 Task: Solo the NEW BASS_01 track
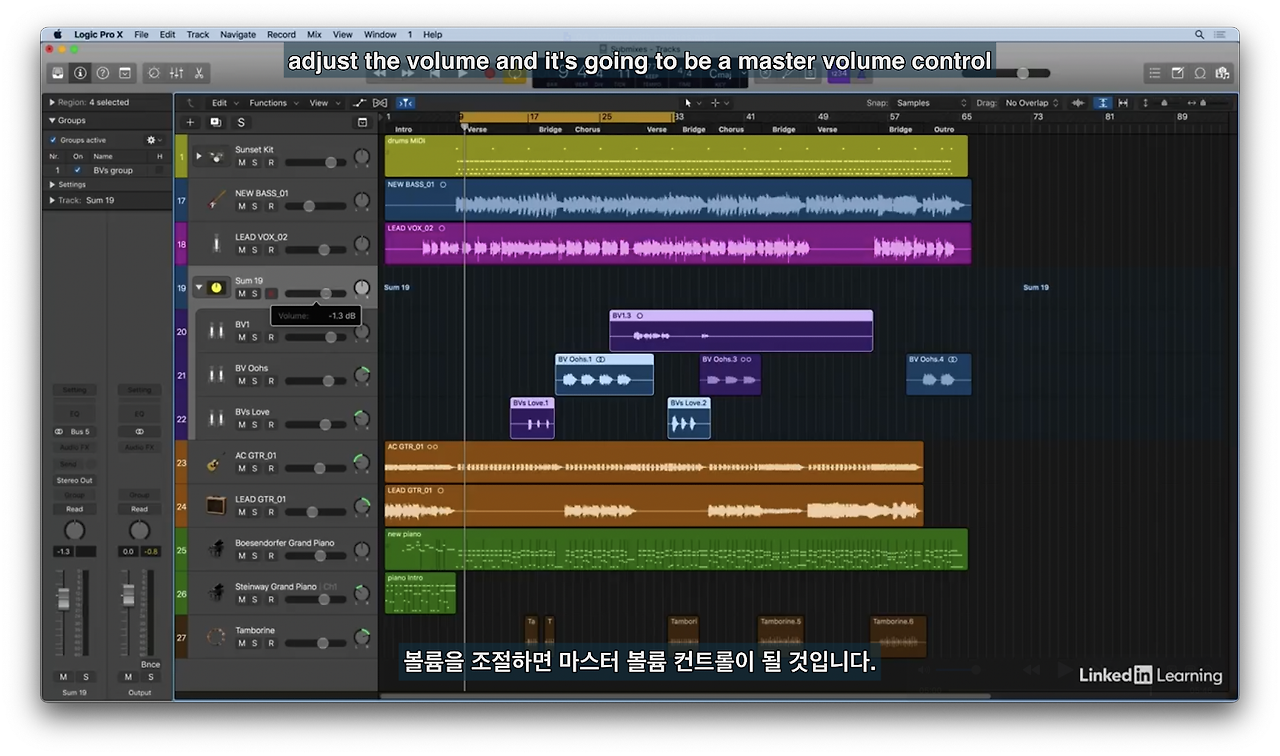(x=255, y=206)
